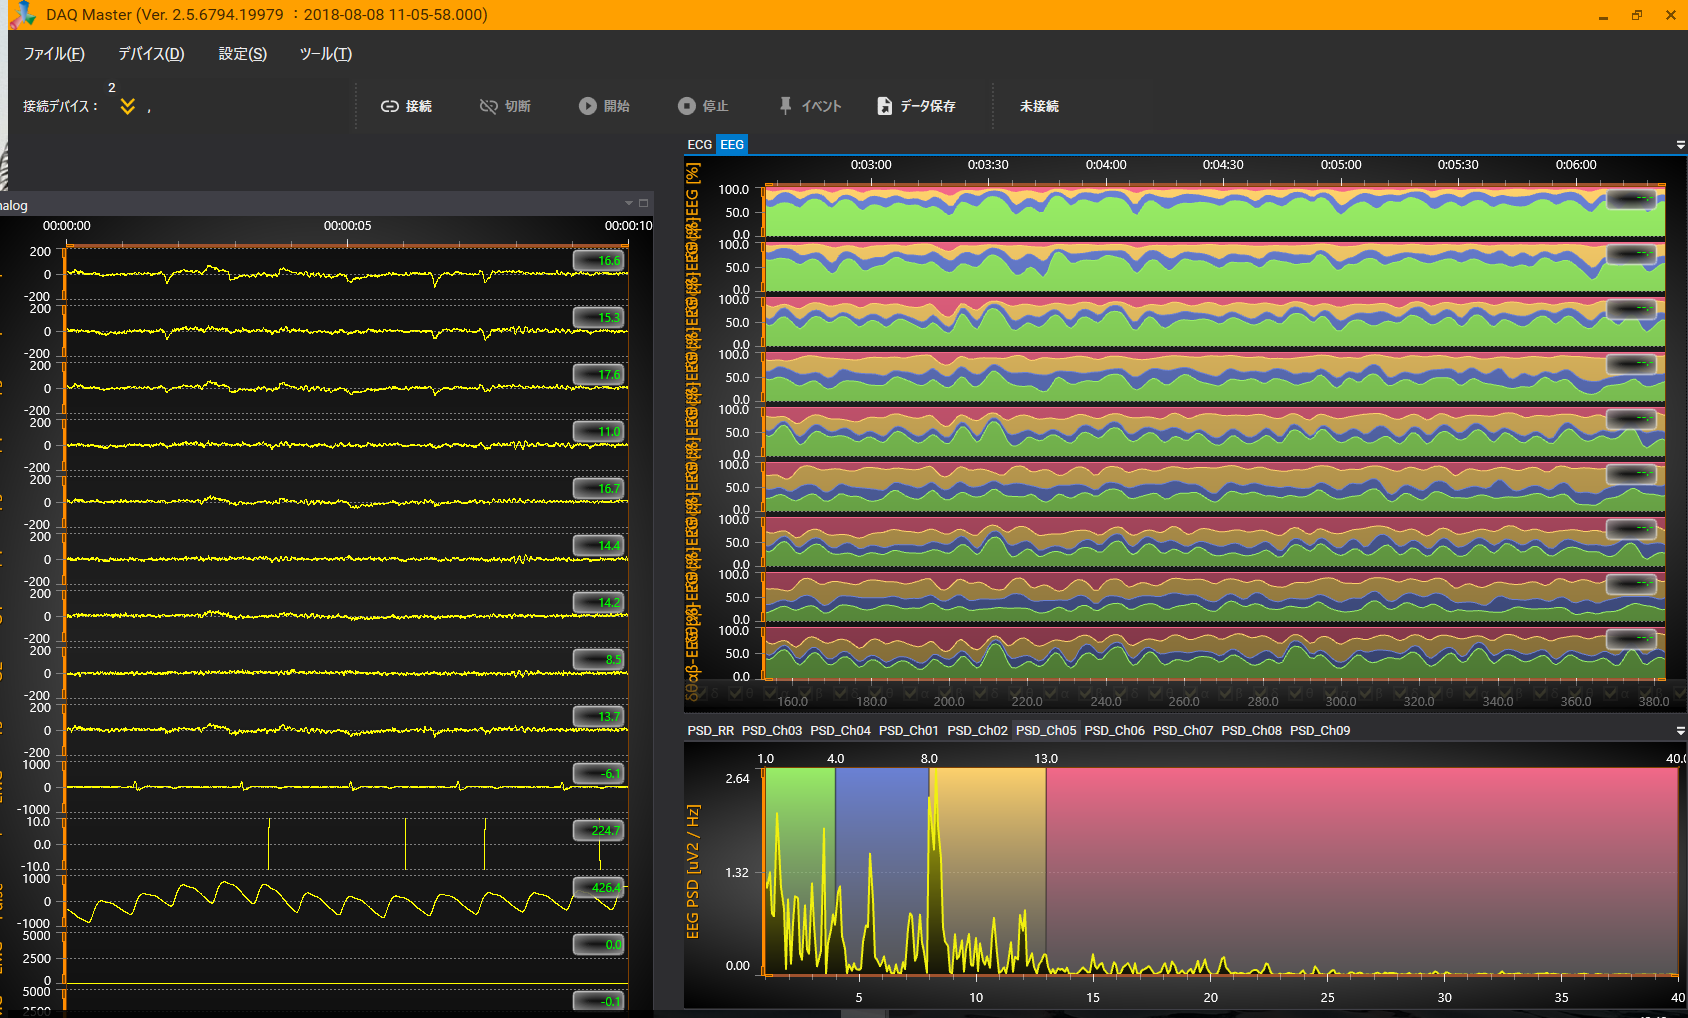Open the PSD_Ch08 tab

click(1251, 731)
